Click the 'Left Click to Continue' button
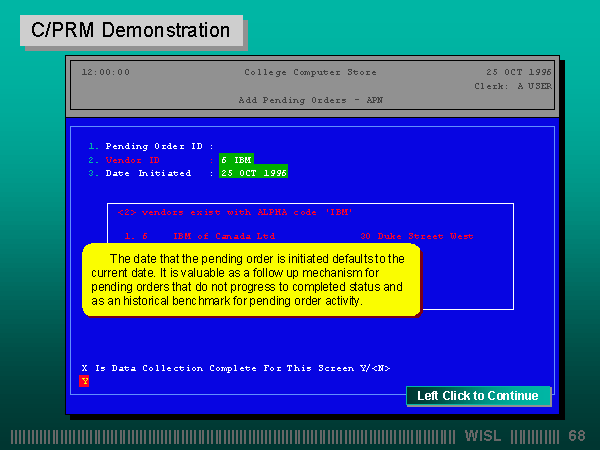 [478, 396]
